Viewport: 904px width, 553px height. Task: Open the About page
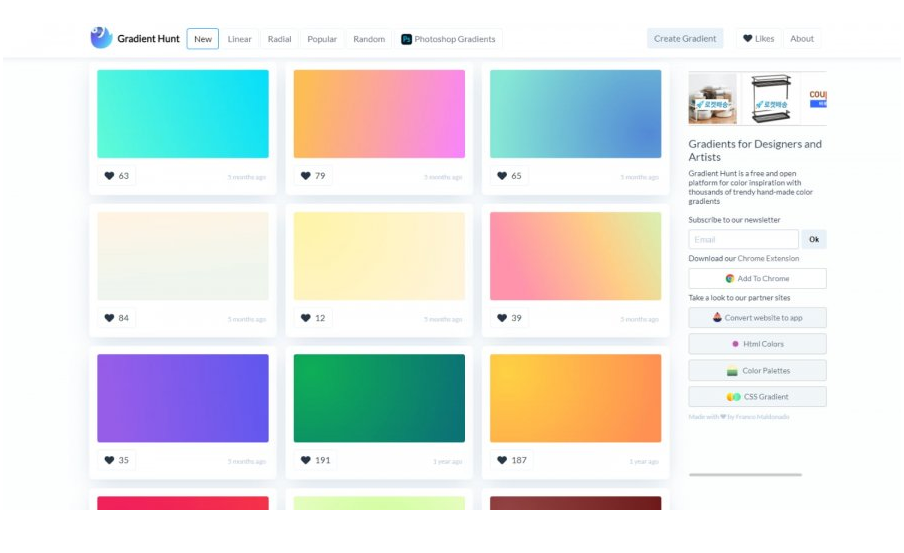tap(802, 39)
